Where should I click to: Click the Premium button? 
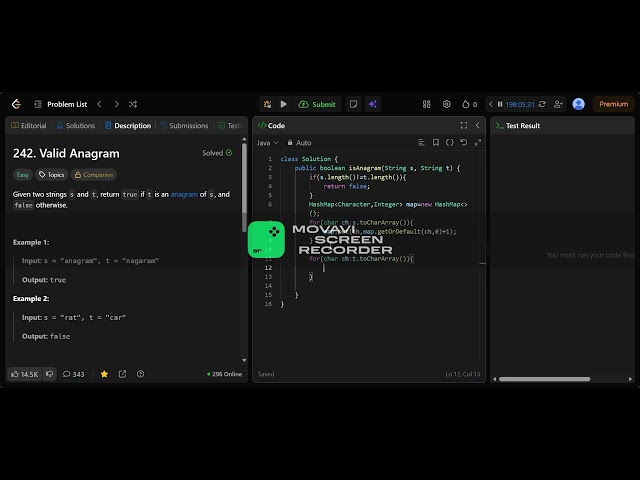613,104
